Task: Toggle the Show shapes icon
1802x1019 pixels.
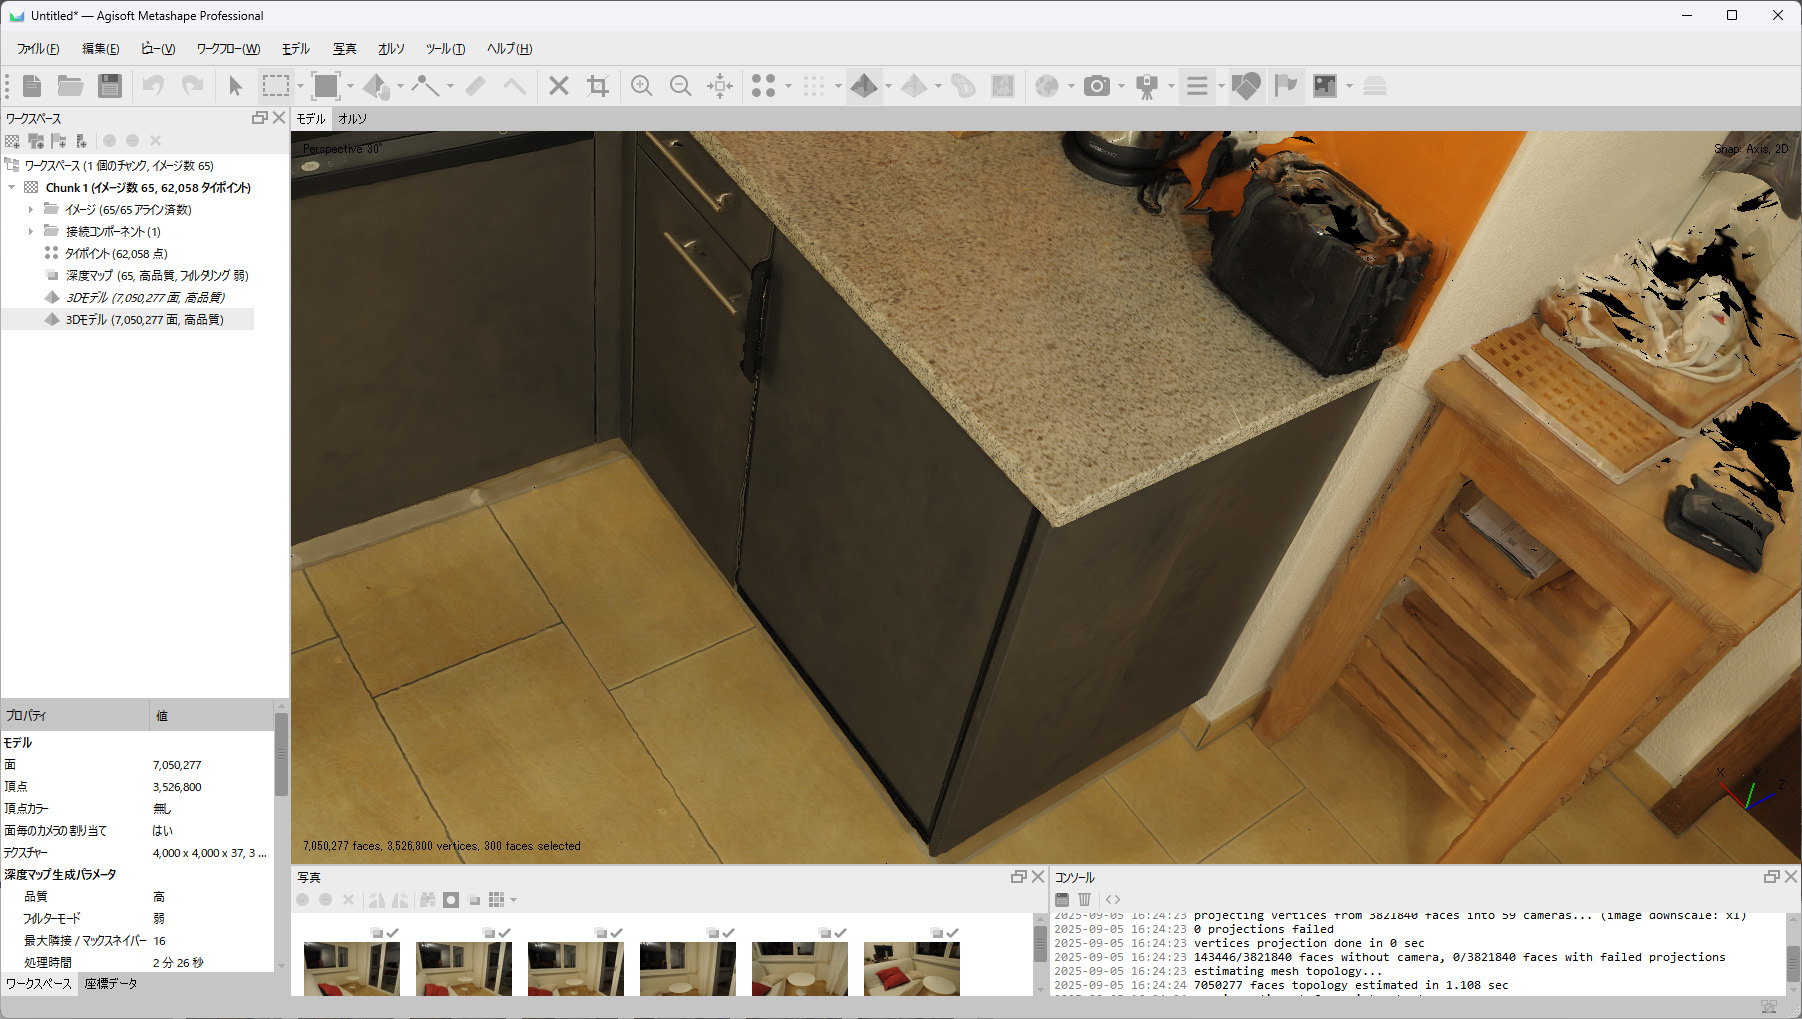Action: (1246, 86)
